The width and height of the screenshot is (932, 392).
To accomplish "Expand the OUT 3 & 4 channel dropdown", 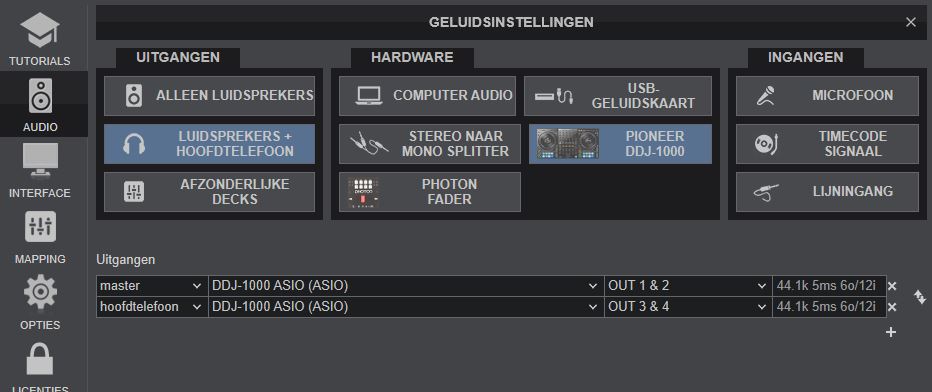I will pyautogui.click(x=688, y=307).
